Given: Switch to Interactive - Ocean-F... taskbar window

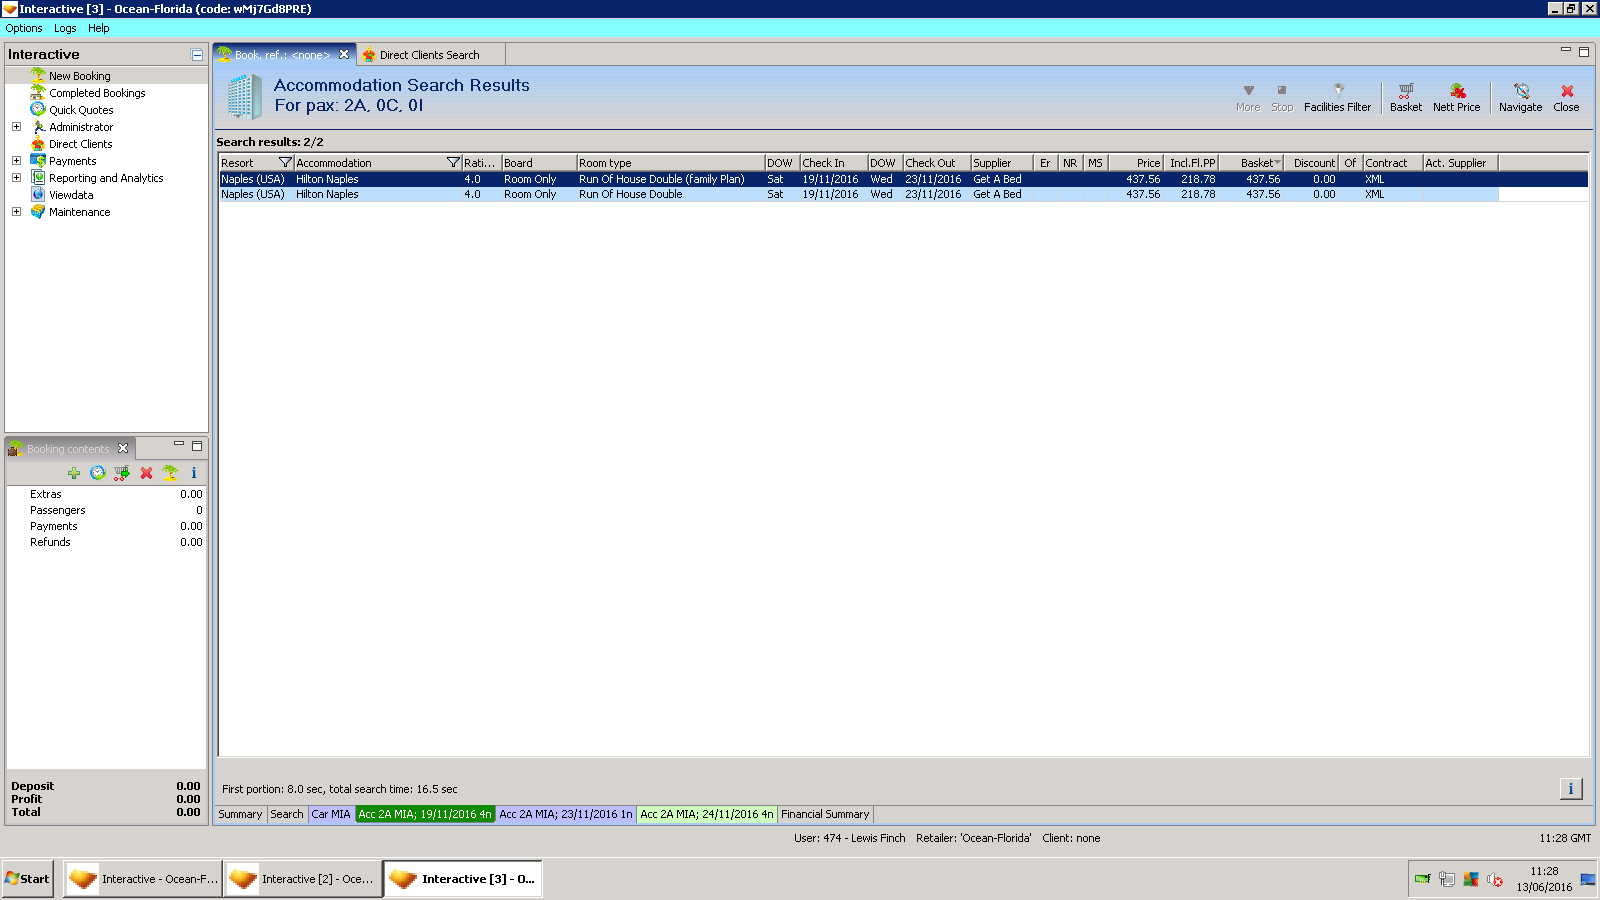Looking at the screenshot, I should point(142,879).
